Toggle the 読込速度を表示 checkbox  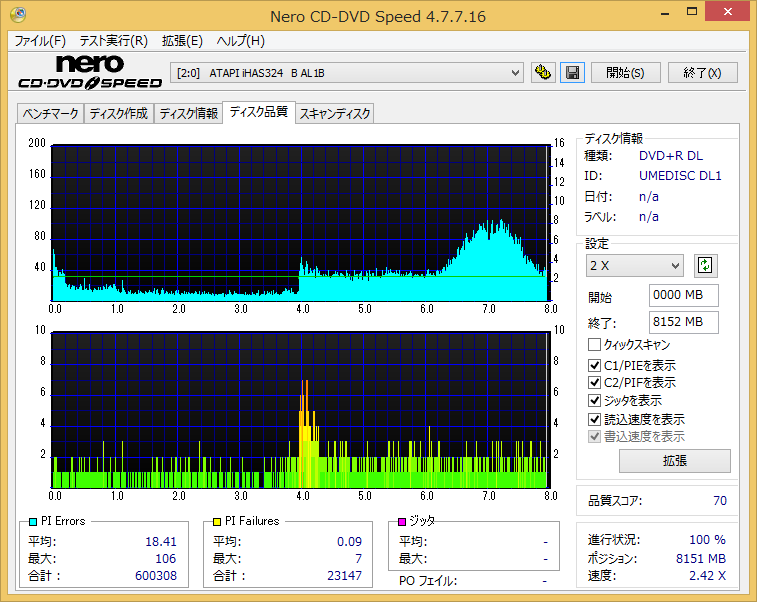pos(594,419)
